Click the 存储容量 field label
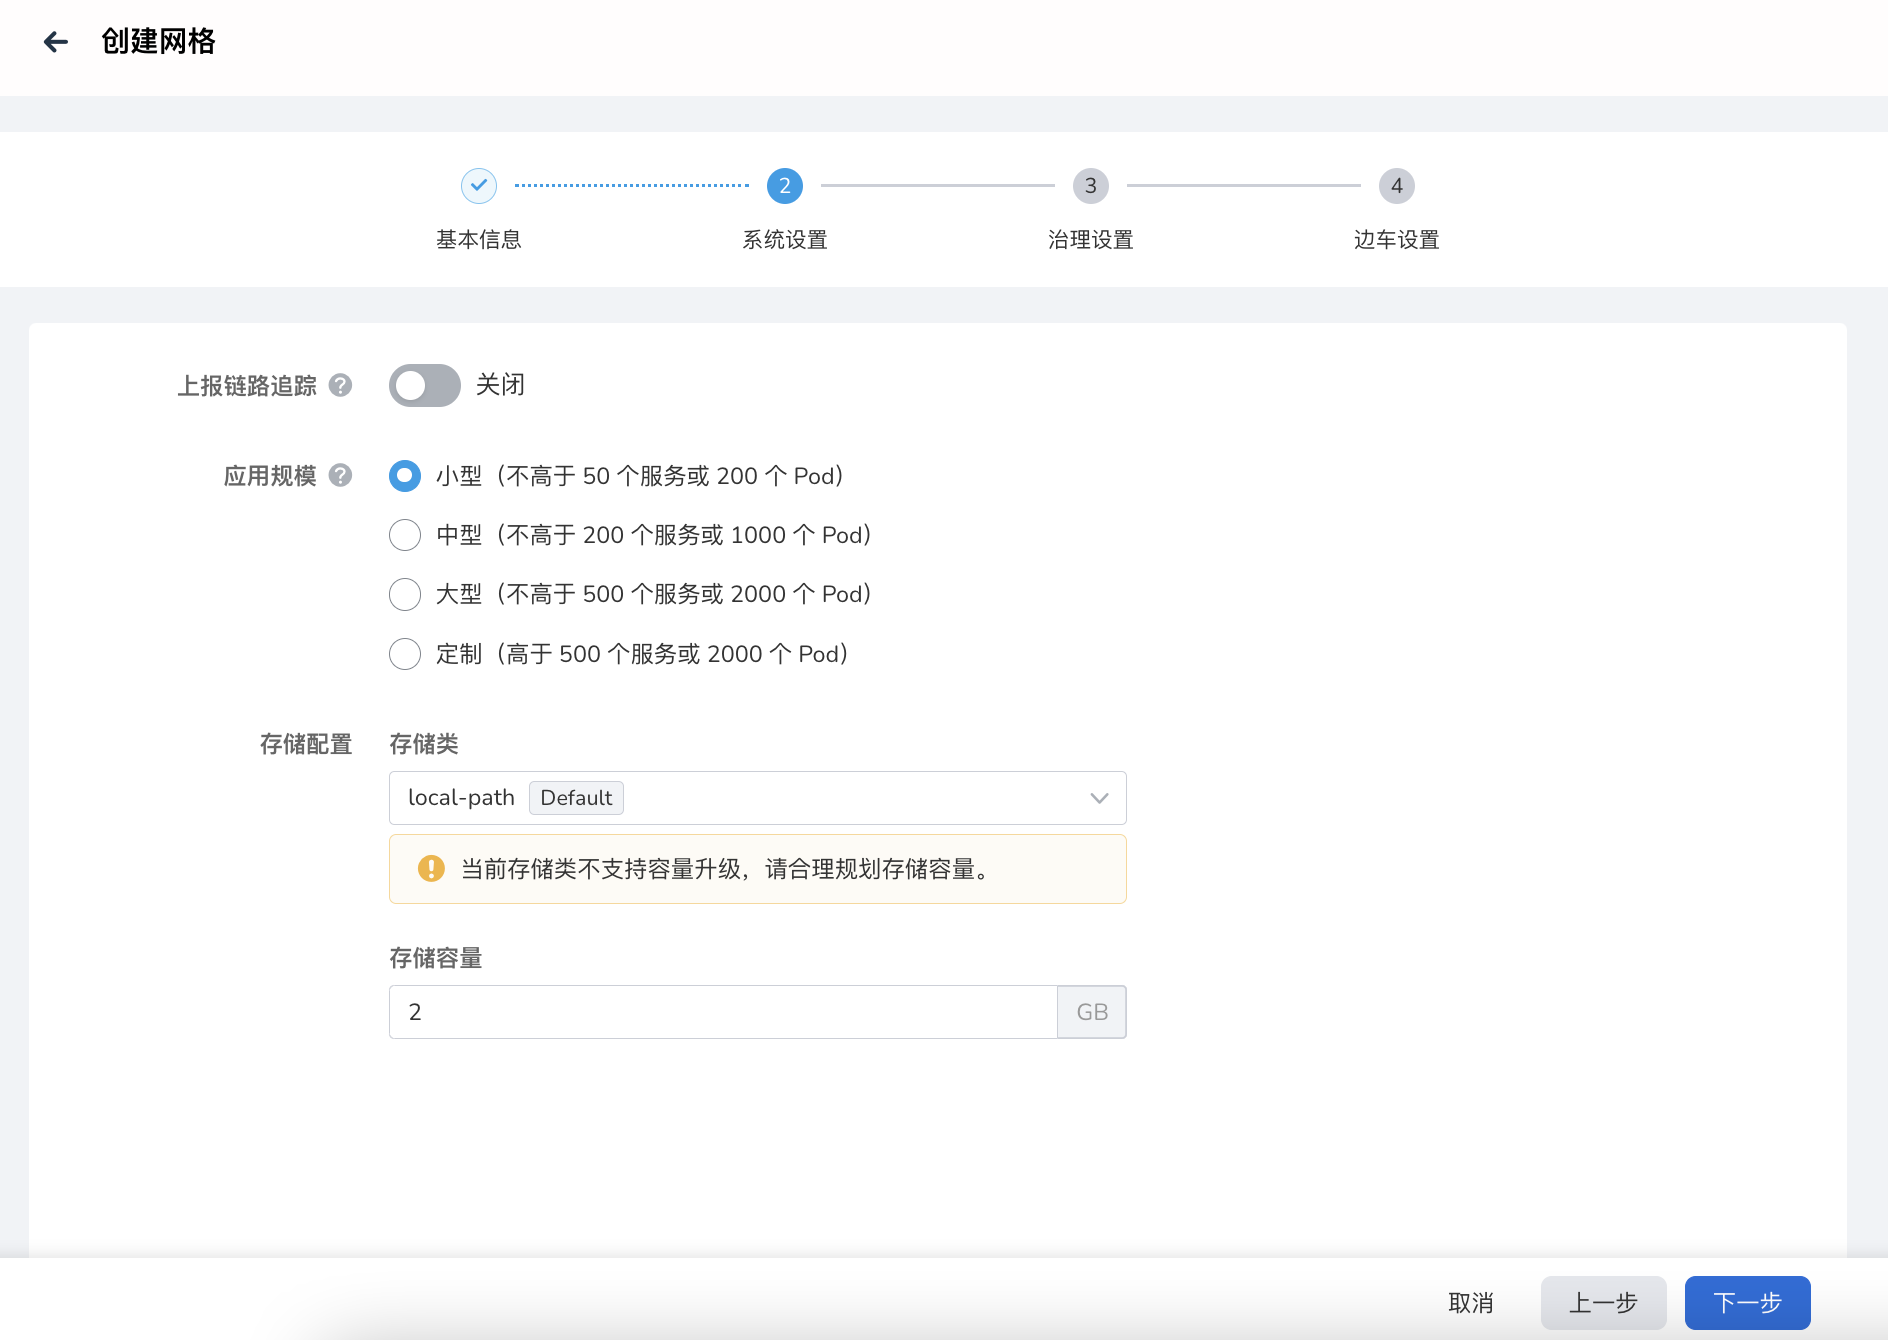1888x1340 pixels. pyautogui.click(x=436, y=958)
